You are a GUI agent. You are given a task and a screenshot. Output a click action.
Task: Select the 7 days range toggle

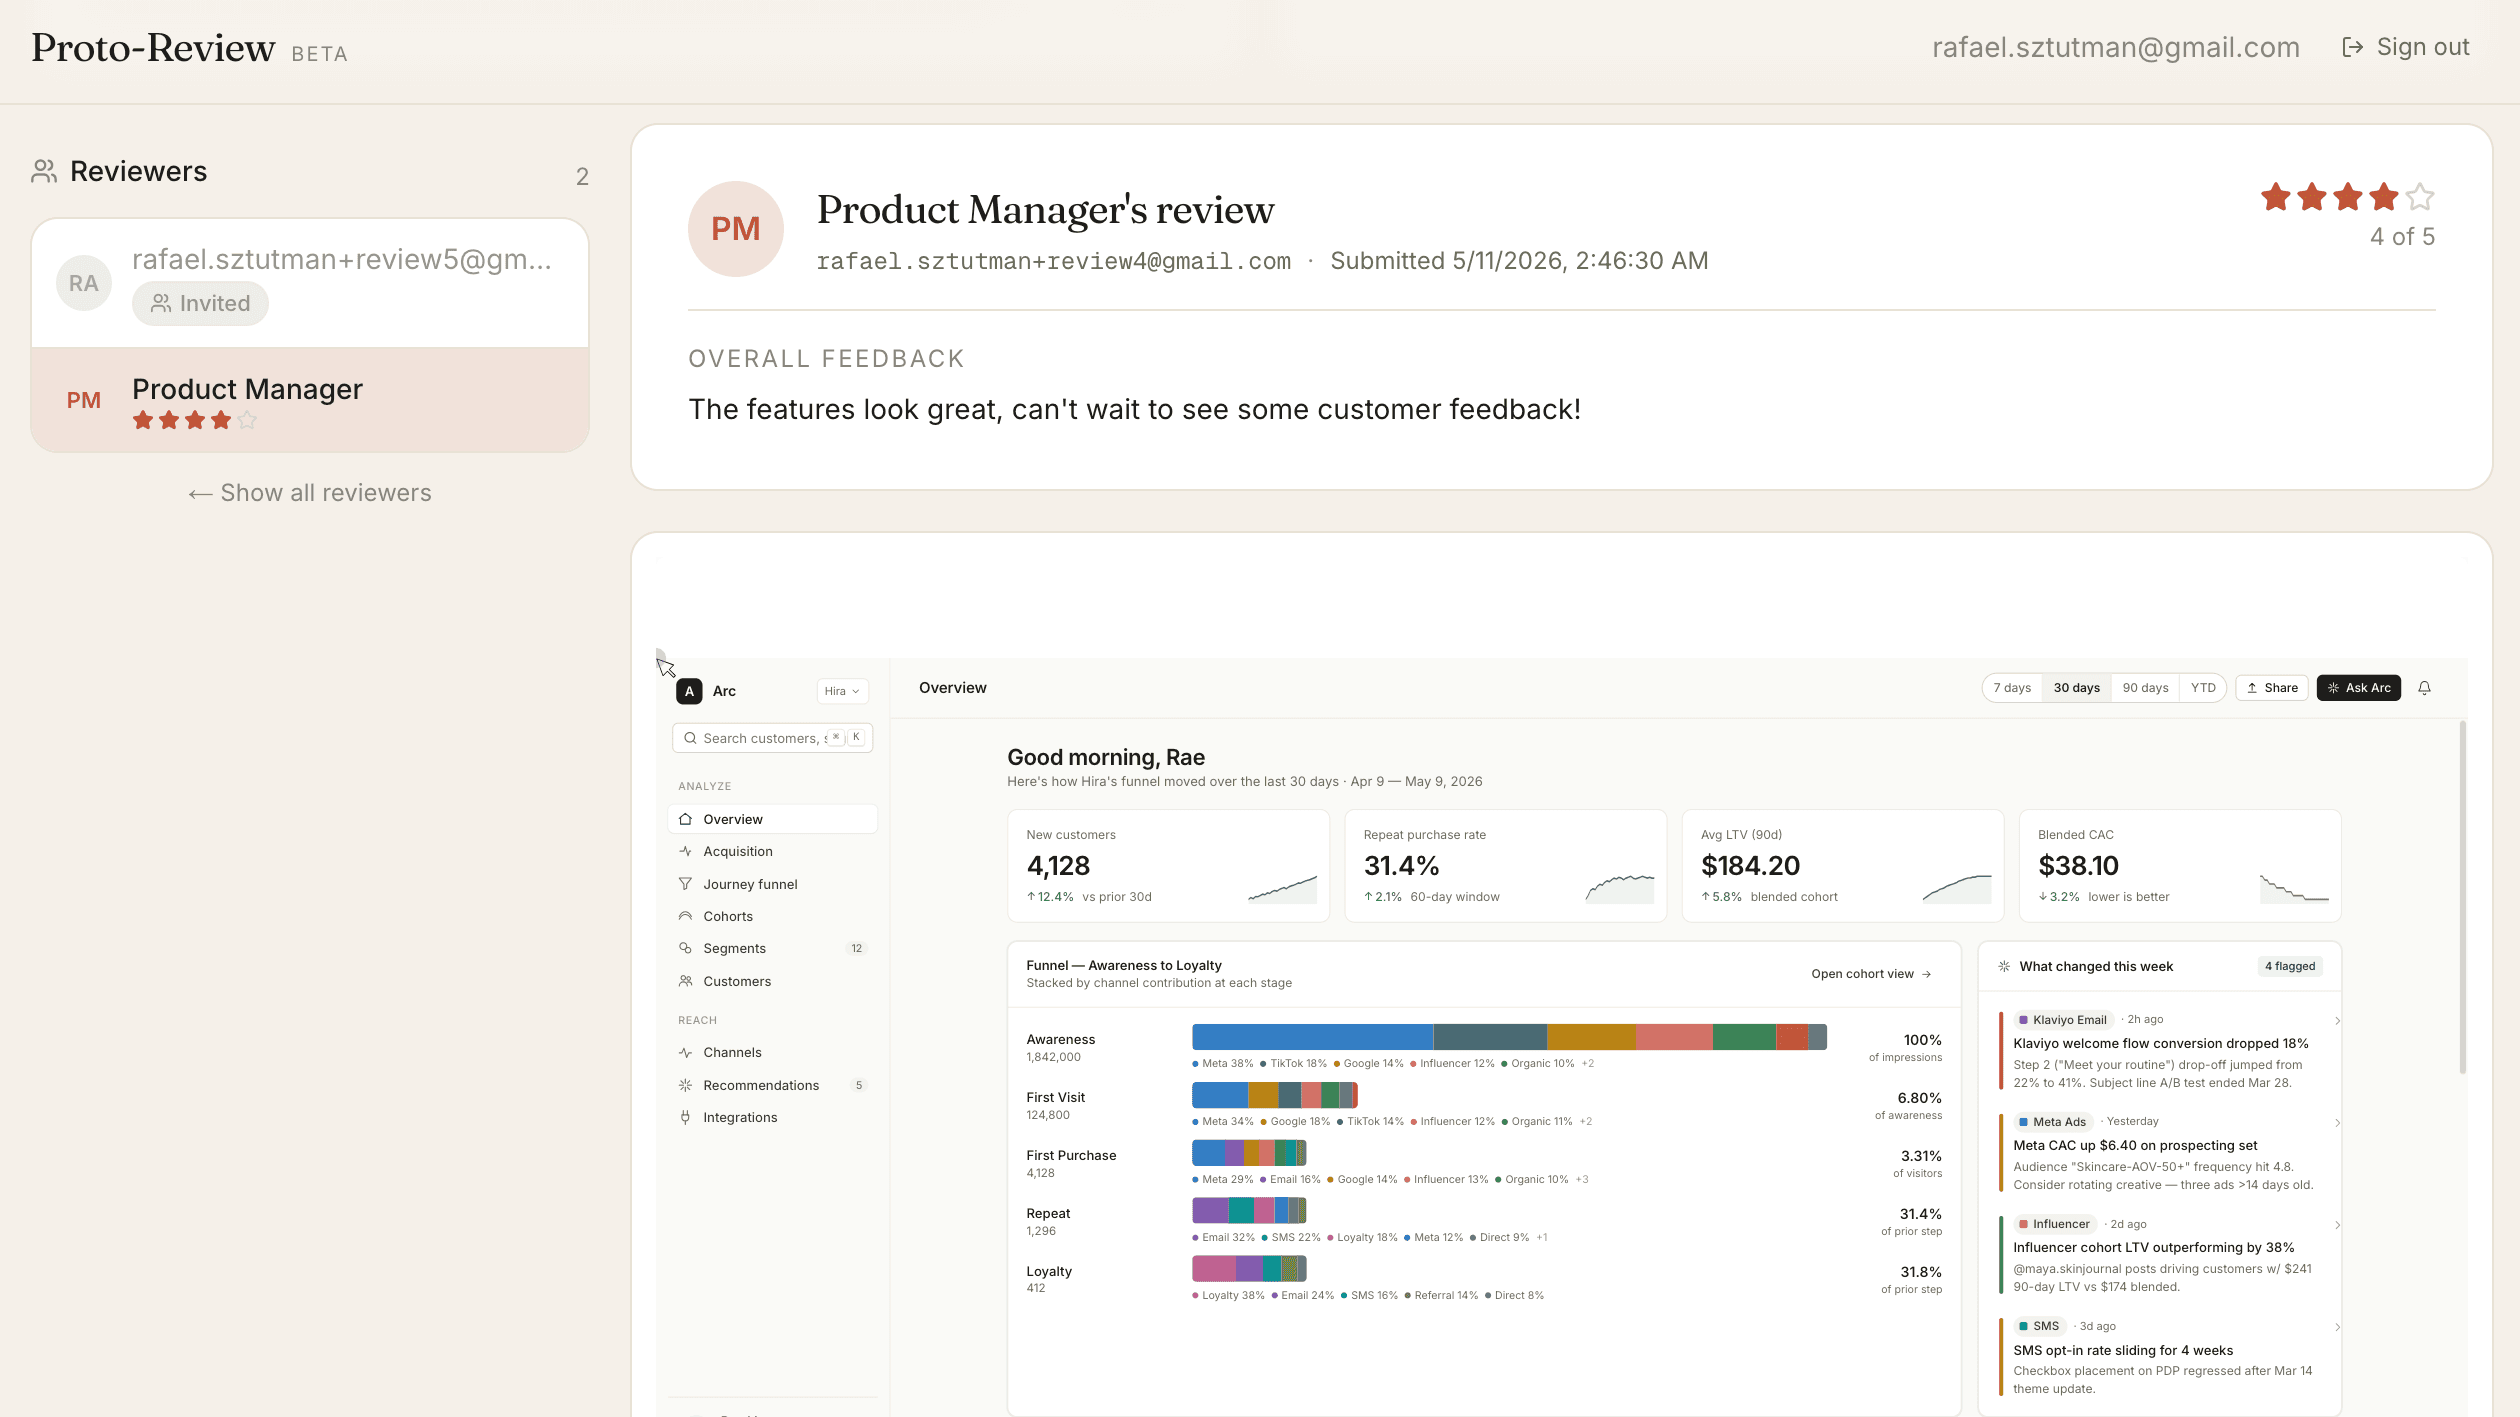click(2012, 688)
